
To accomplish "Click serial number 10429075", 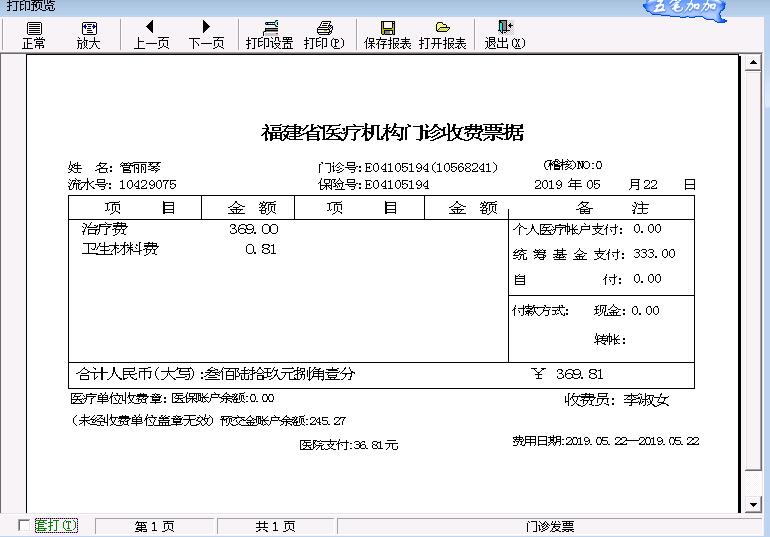I will tap(148, 185).
